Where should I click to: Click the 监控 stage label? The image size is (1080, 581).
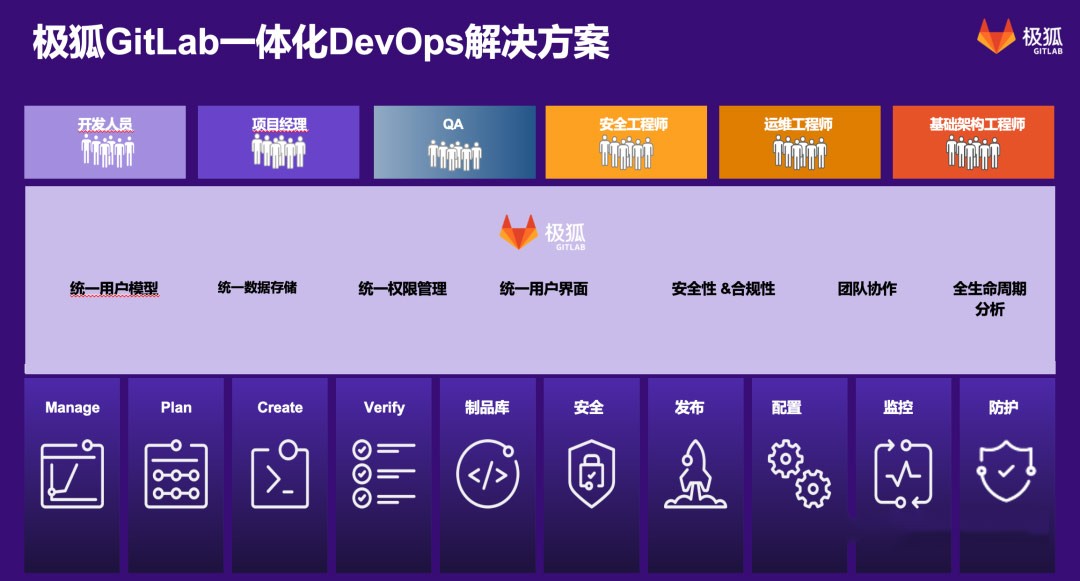(x=898, y=408)
